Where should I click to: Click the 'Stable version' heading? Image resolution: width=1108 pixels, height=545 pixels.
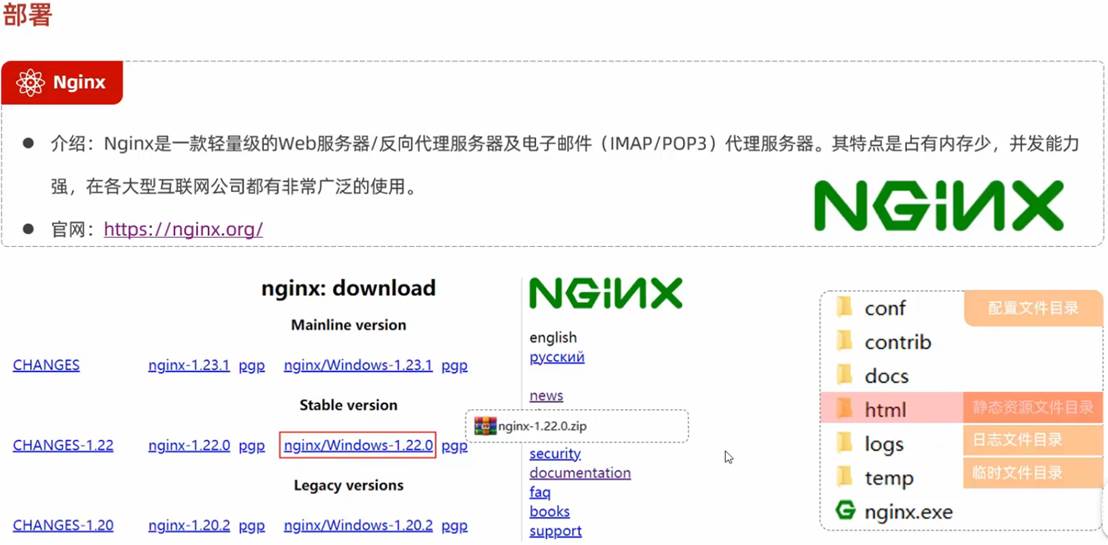pyautogui.click(x=348, y=405)
